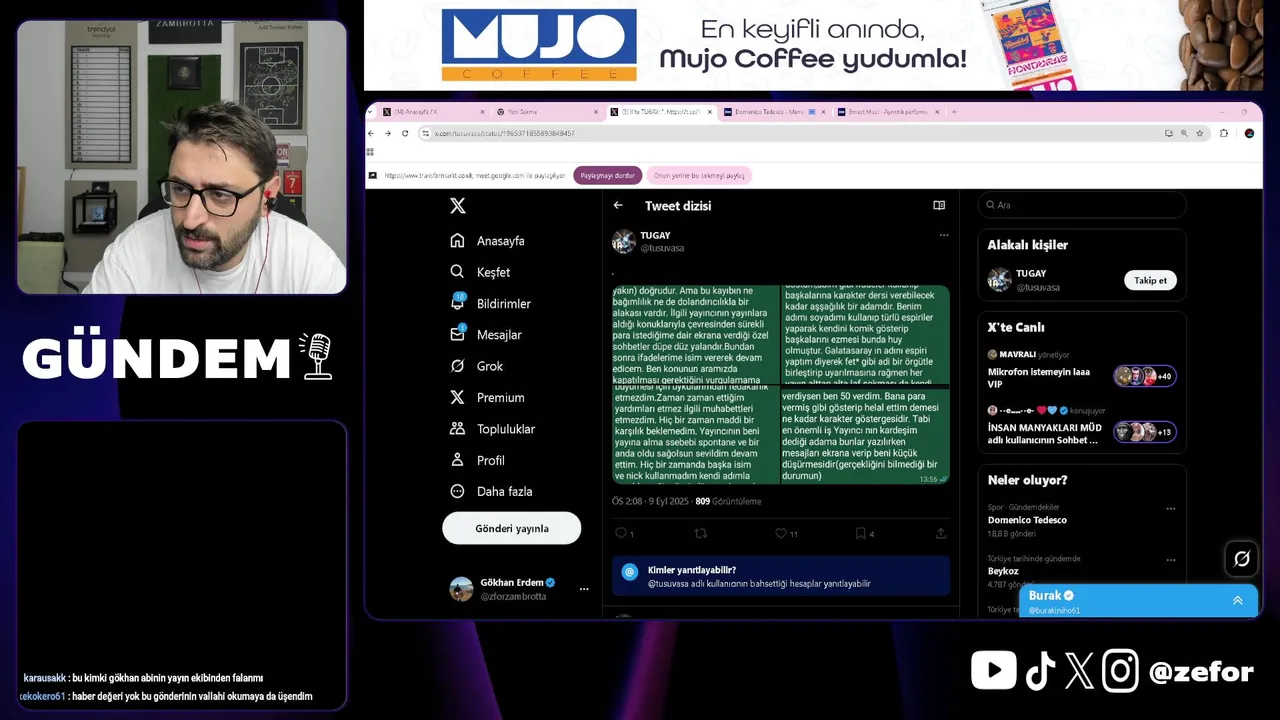Viewport: 1280px width, 720px height.
Task: Click the Kimler yanıtlayabilir? notice
Action: (781, 576)
